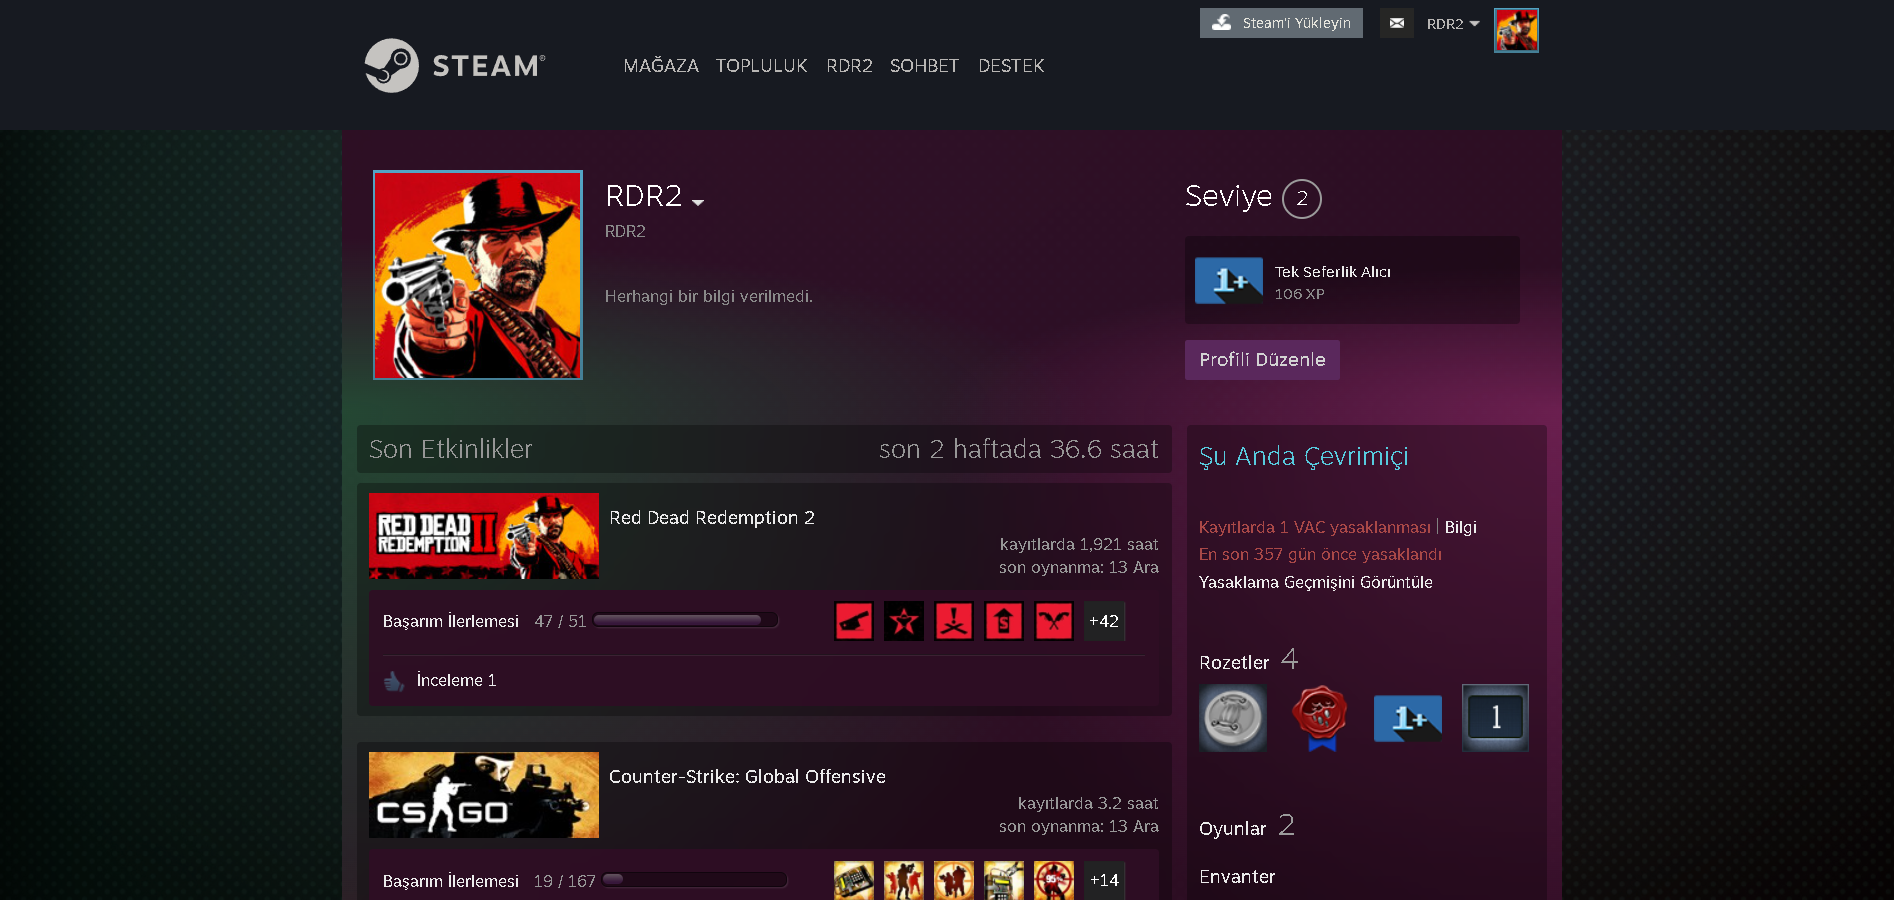Screen dimensions: 1894x900
Task: Open the RDR2 menu in the navigation bar
Action: click(x=849, y=66)
